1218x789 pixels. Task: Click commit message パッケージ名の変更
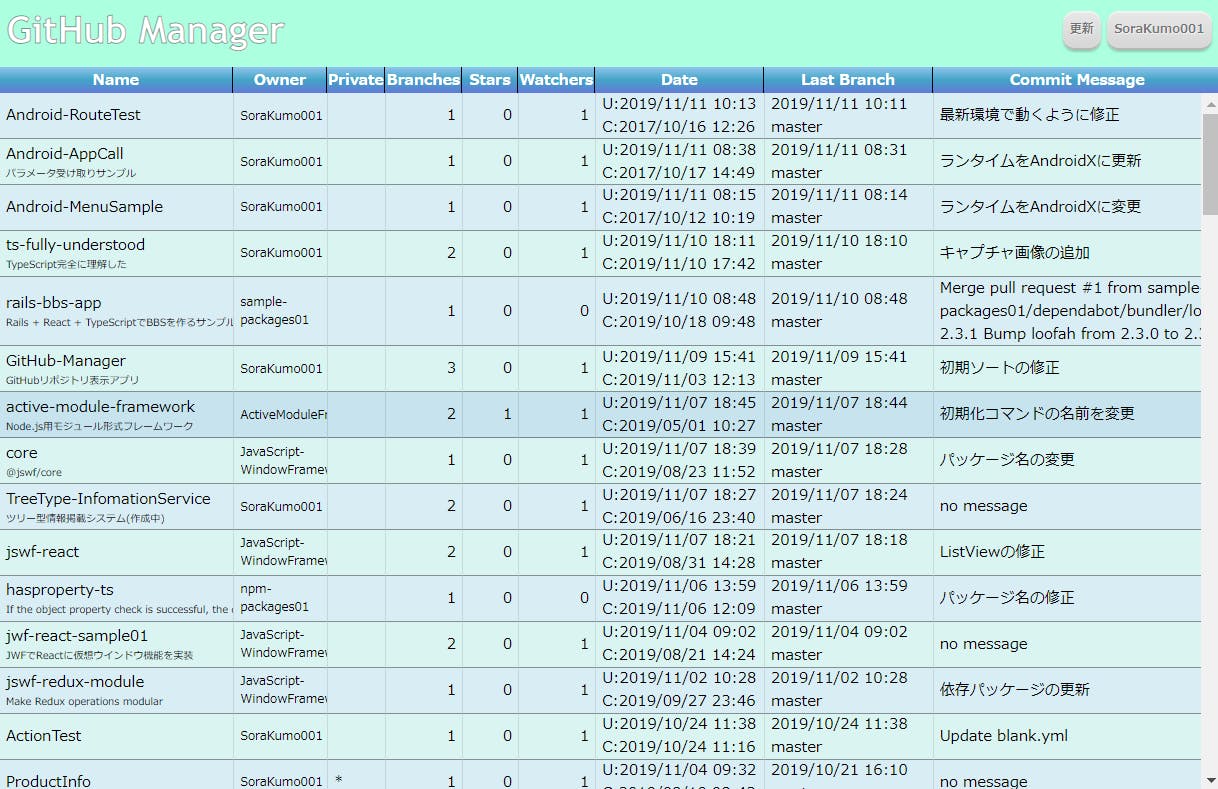coord(1007,460)
